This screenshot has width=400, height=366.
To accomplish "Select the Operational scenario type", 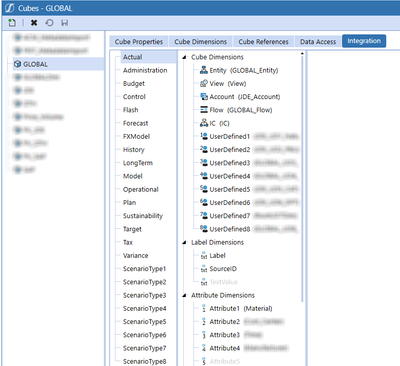I will pyautogui.click(x=141, y=189).
